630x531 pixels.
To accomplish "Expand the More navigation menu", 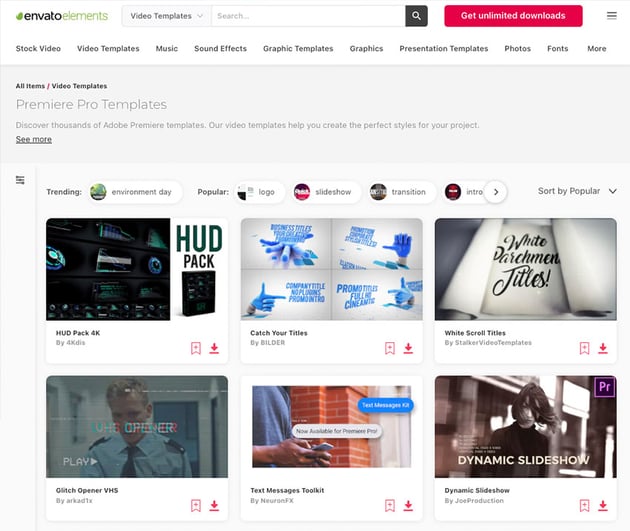I will 597,49.
